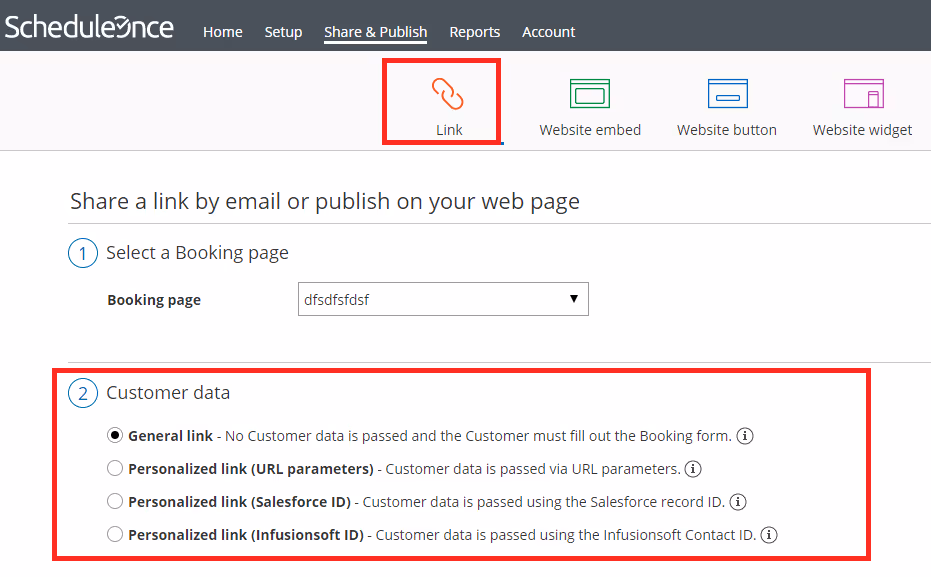Select the General link radio button
931x577 pixels.
115,436
